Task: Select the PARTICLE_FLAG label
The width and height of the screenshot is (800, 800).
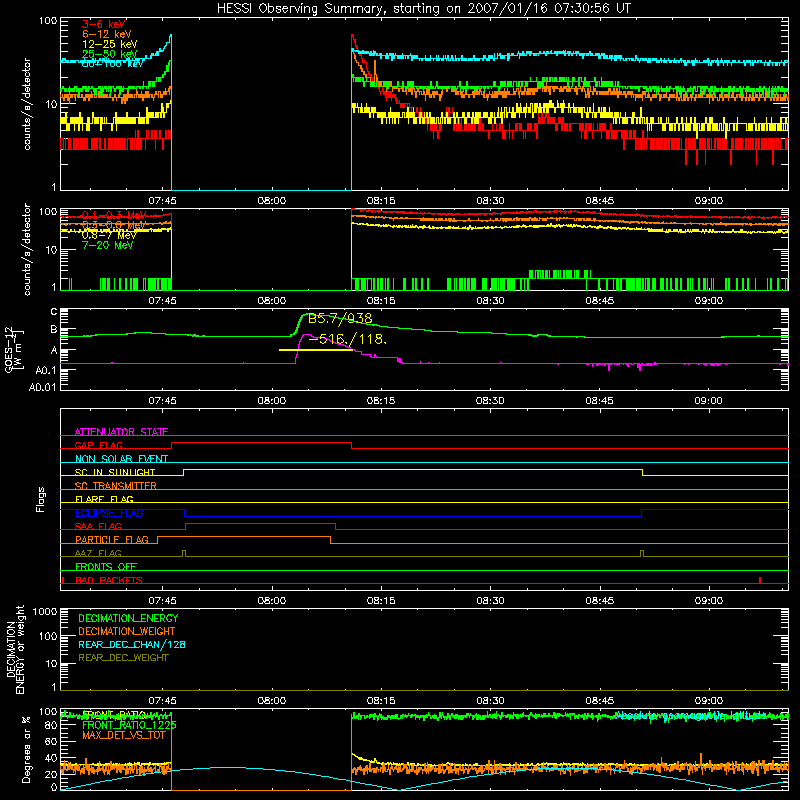Action: 112,539
